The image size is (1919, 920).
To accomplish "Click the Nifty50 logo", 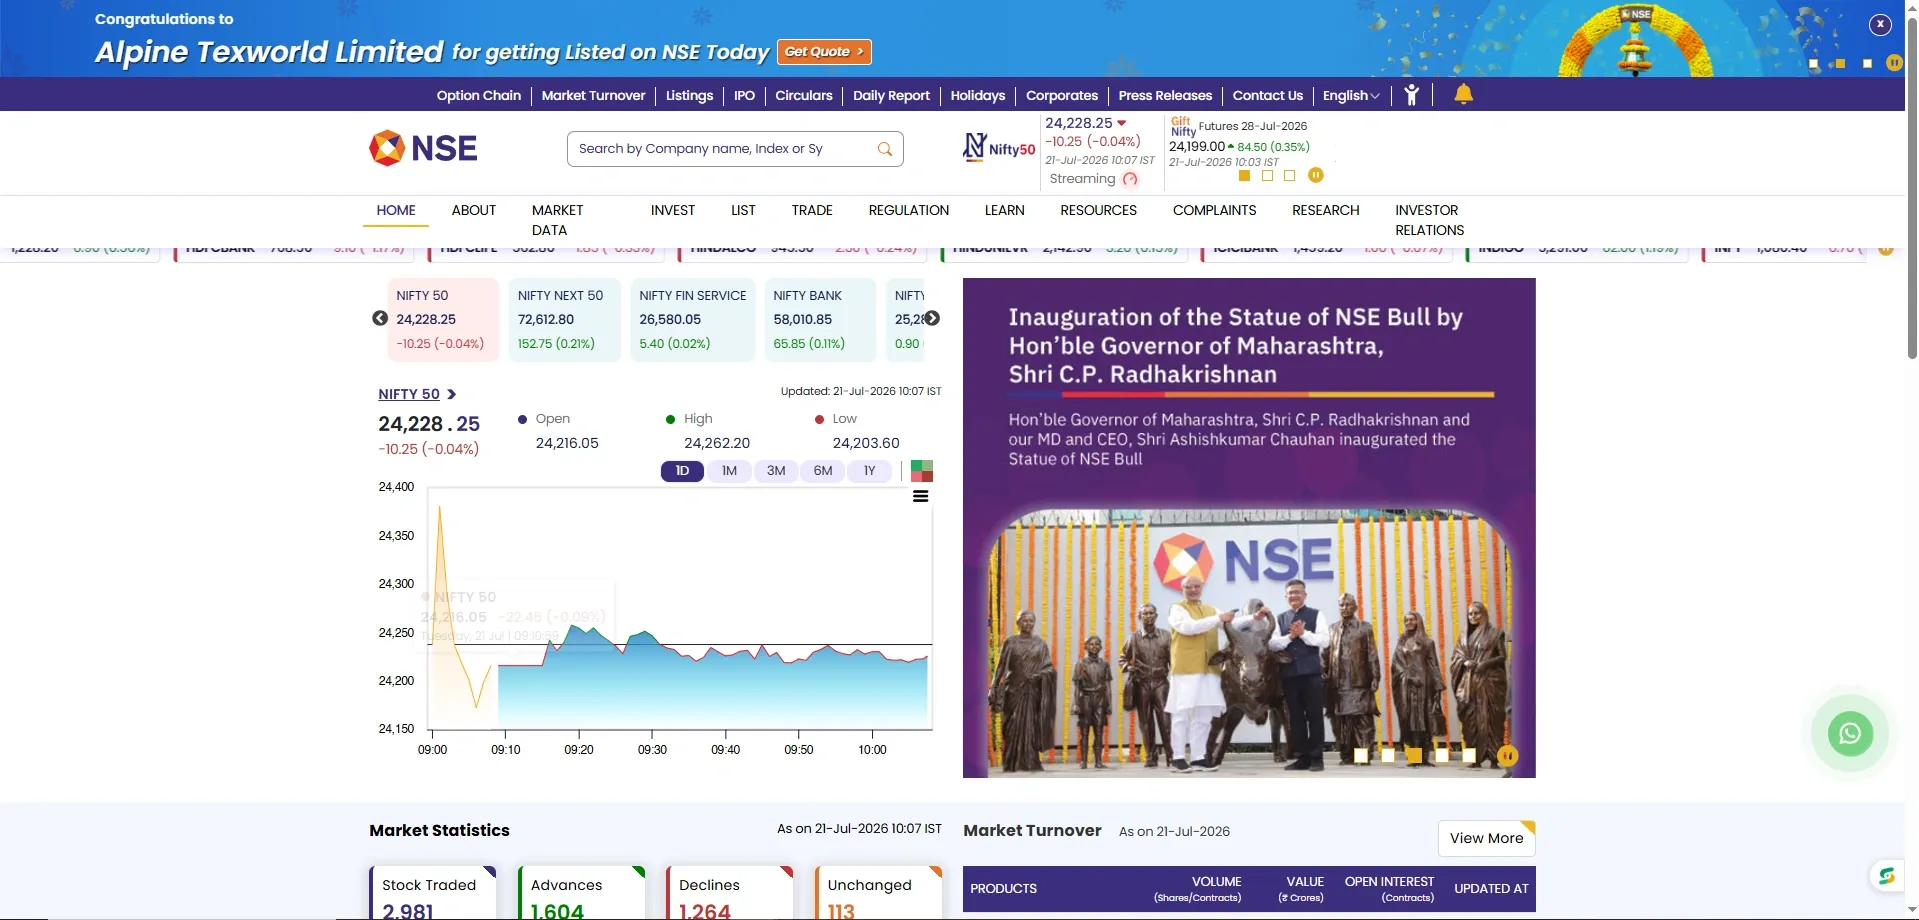I will pyautogui.click(x=998, y=148).
